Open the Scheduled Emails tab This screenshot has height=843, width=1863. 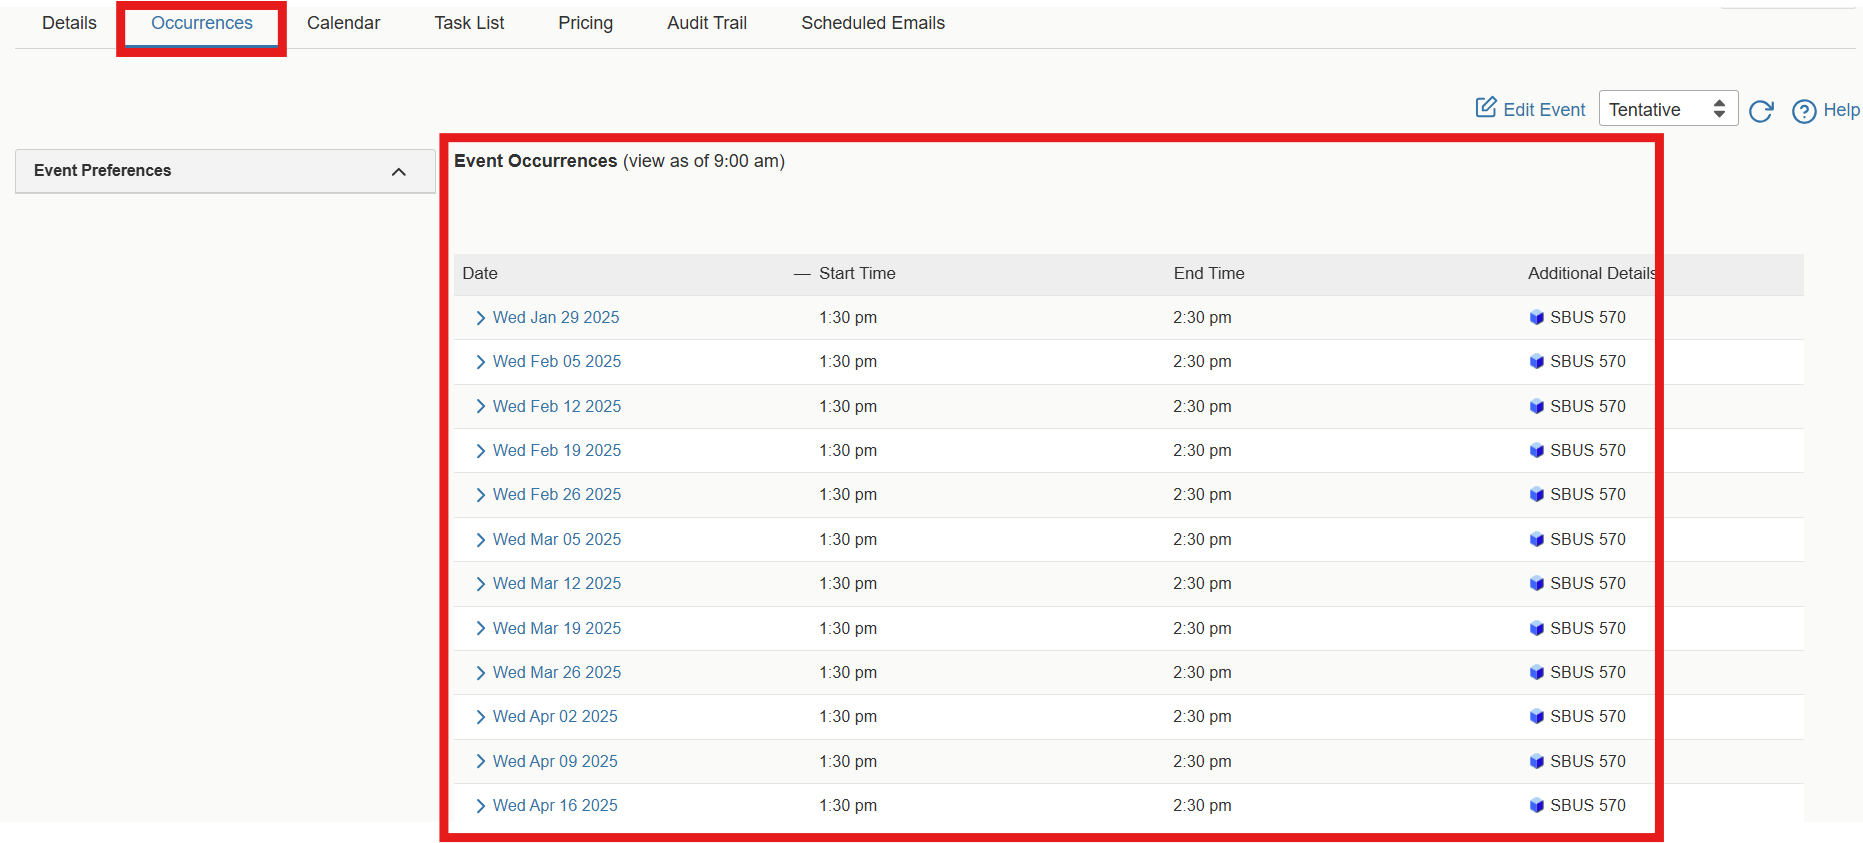(x=872, y=23)
